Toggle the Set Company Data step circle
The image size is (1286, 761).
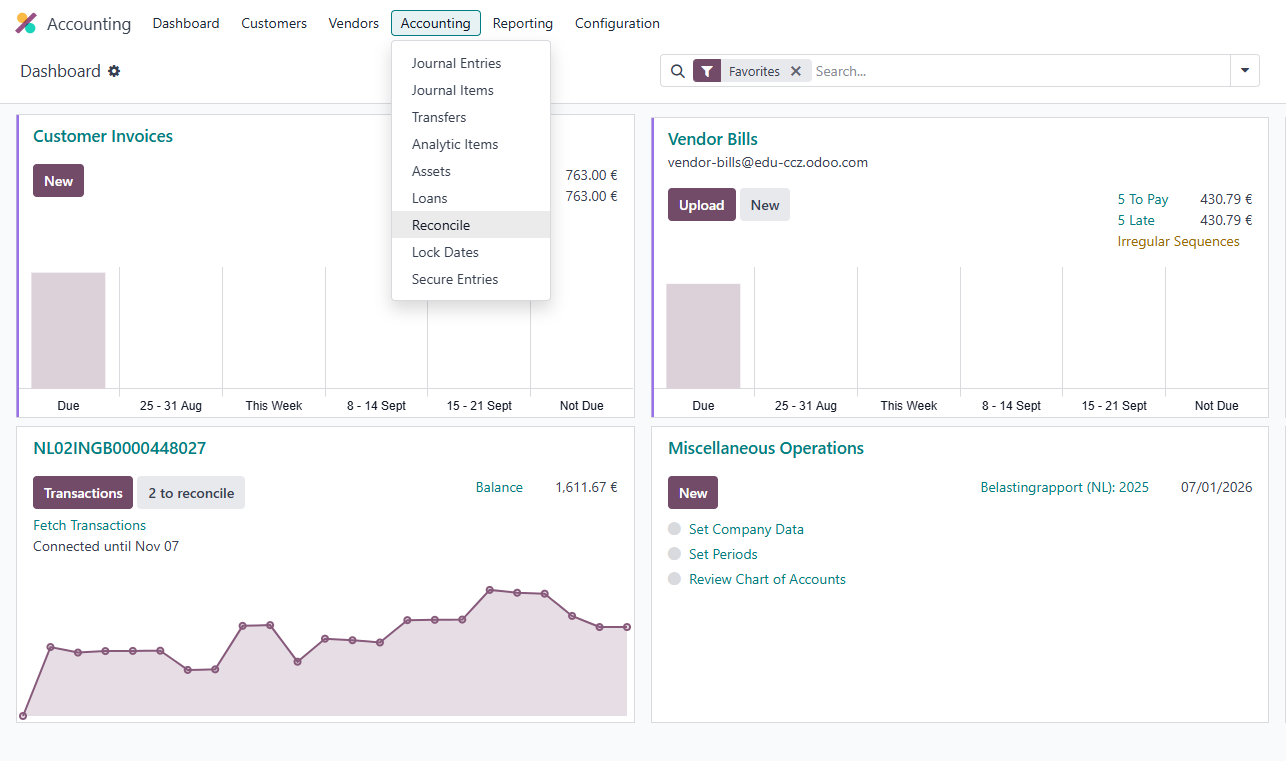point(674,529)
